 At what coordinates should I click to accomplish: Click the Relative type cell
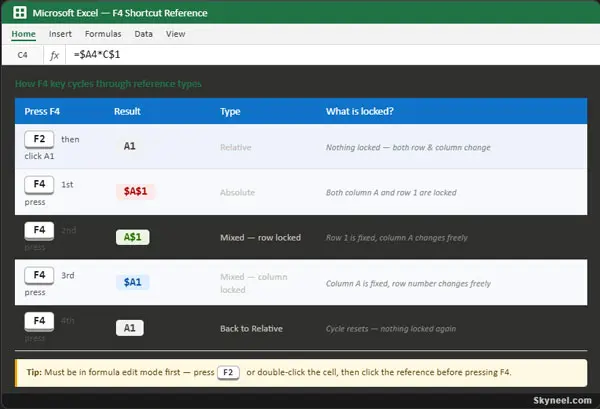tap(236, 148)
